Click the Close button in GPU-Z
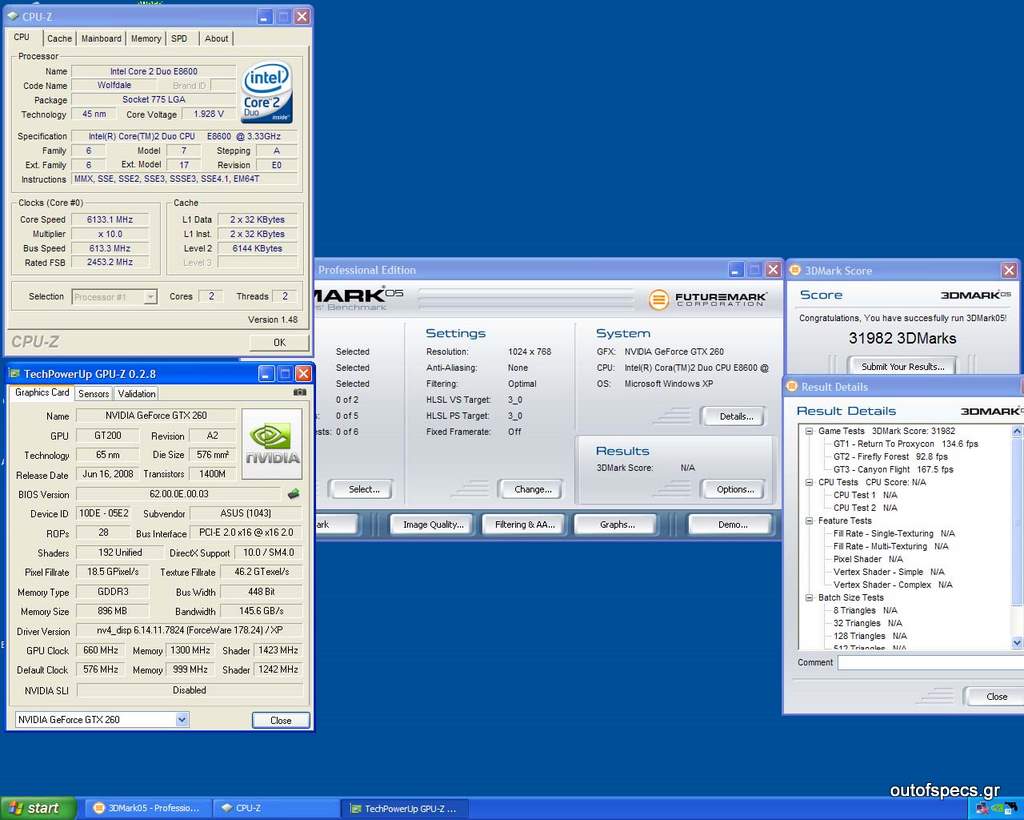 click(x=281, y=720)
